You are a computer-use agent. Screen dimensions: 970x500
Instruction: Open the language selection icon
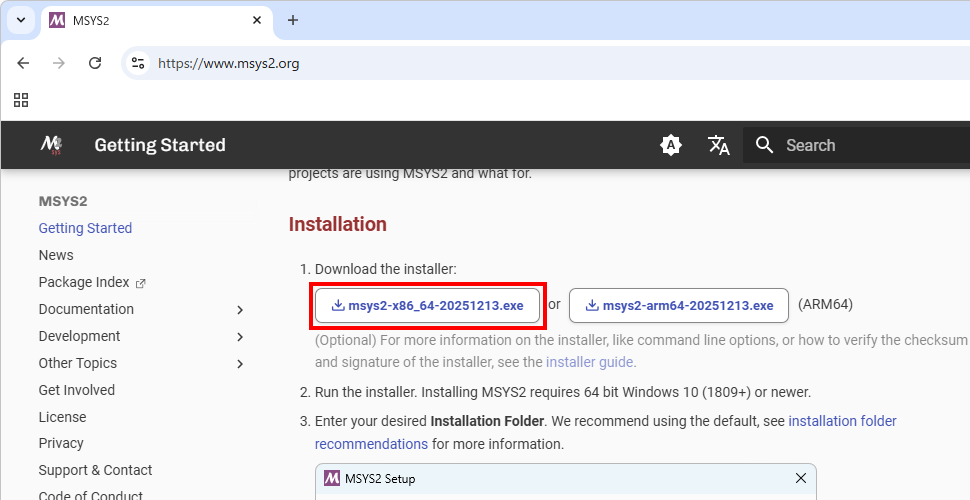pos(718,145)
